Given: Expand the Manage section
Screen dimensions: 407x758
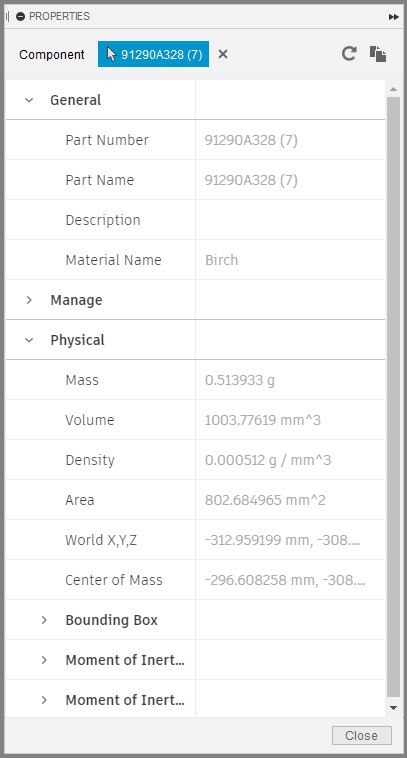Looking at the screenshot, I should pyautogui.click(x=29, y=300).
